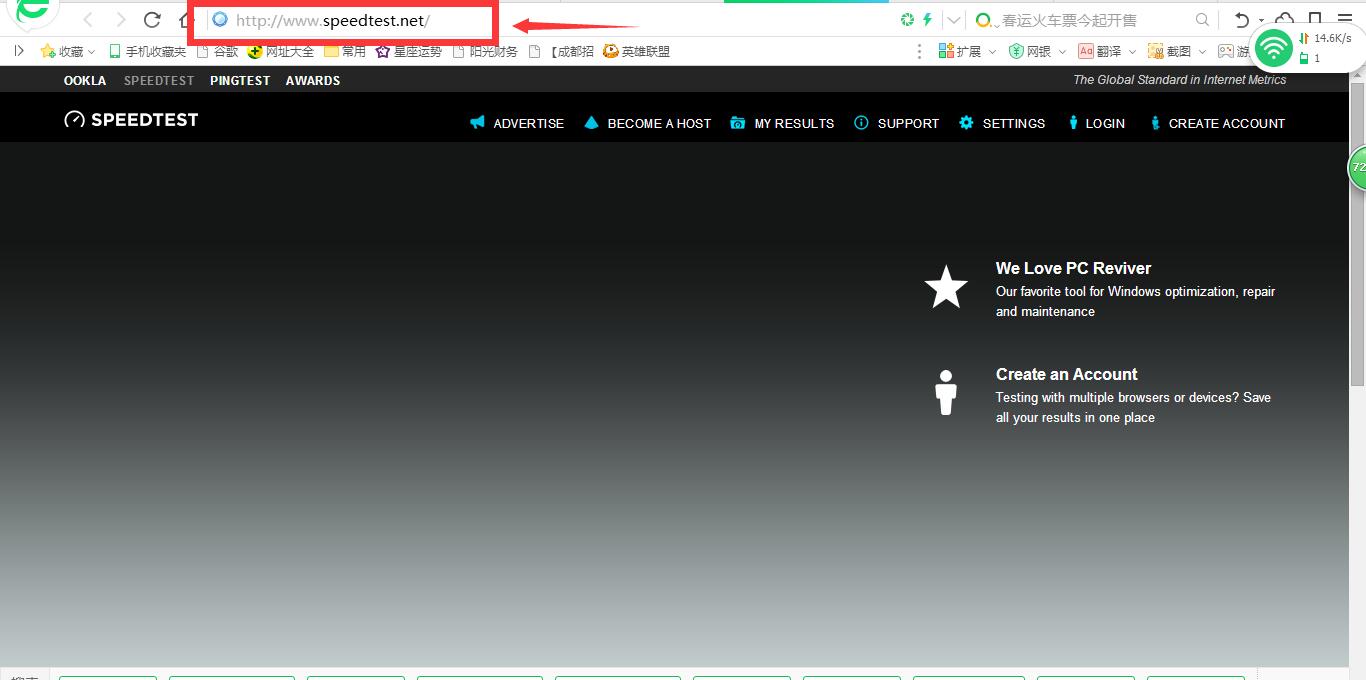The image size is (1366, 680).
Task: Click the bookmarks bar overflow dots
Action: [920, 51]
